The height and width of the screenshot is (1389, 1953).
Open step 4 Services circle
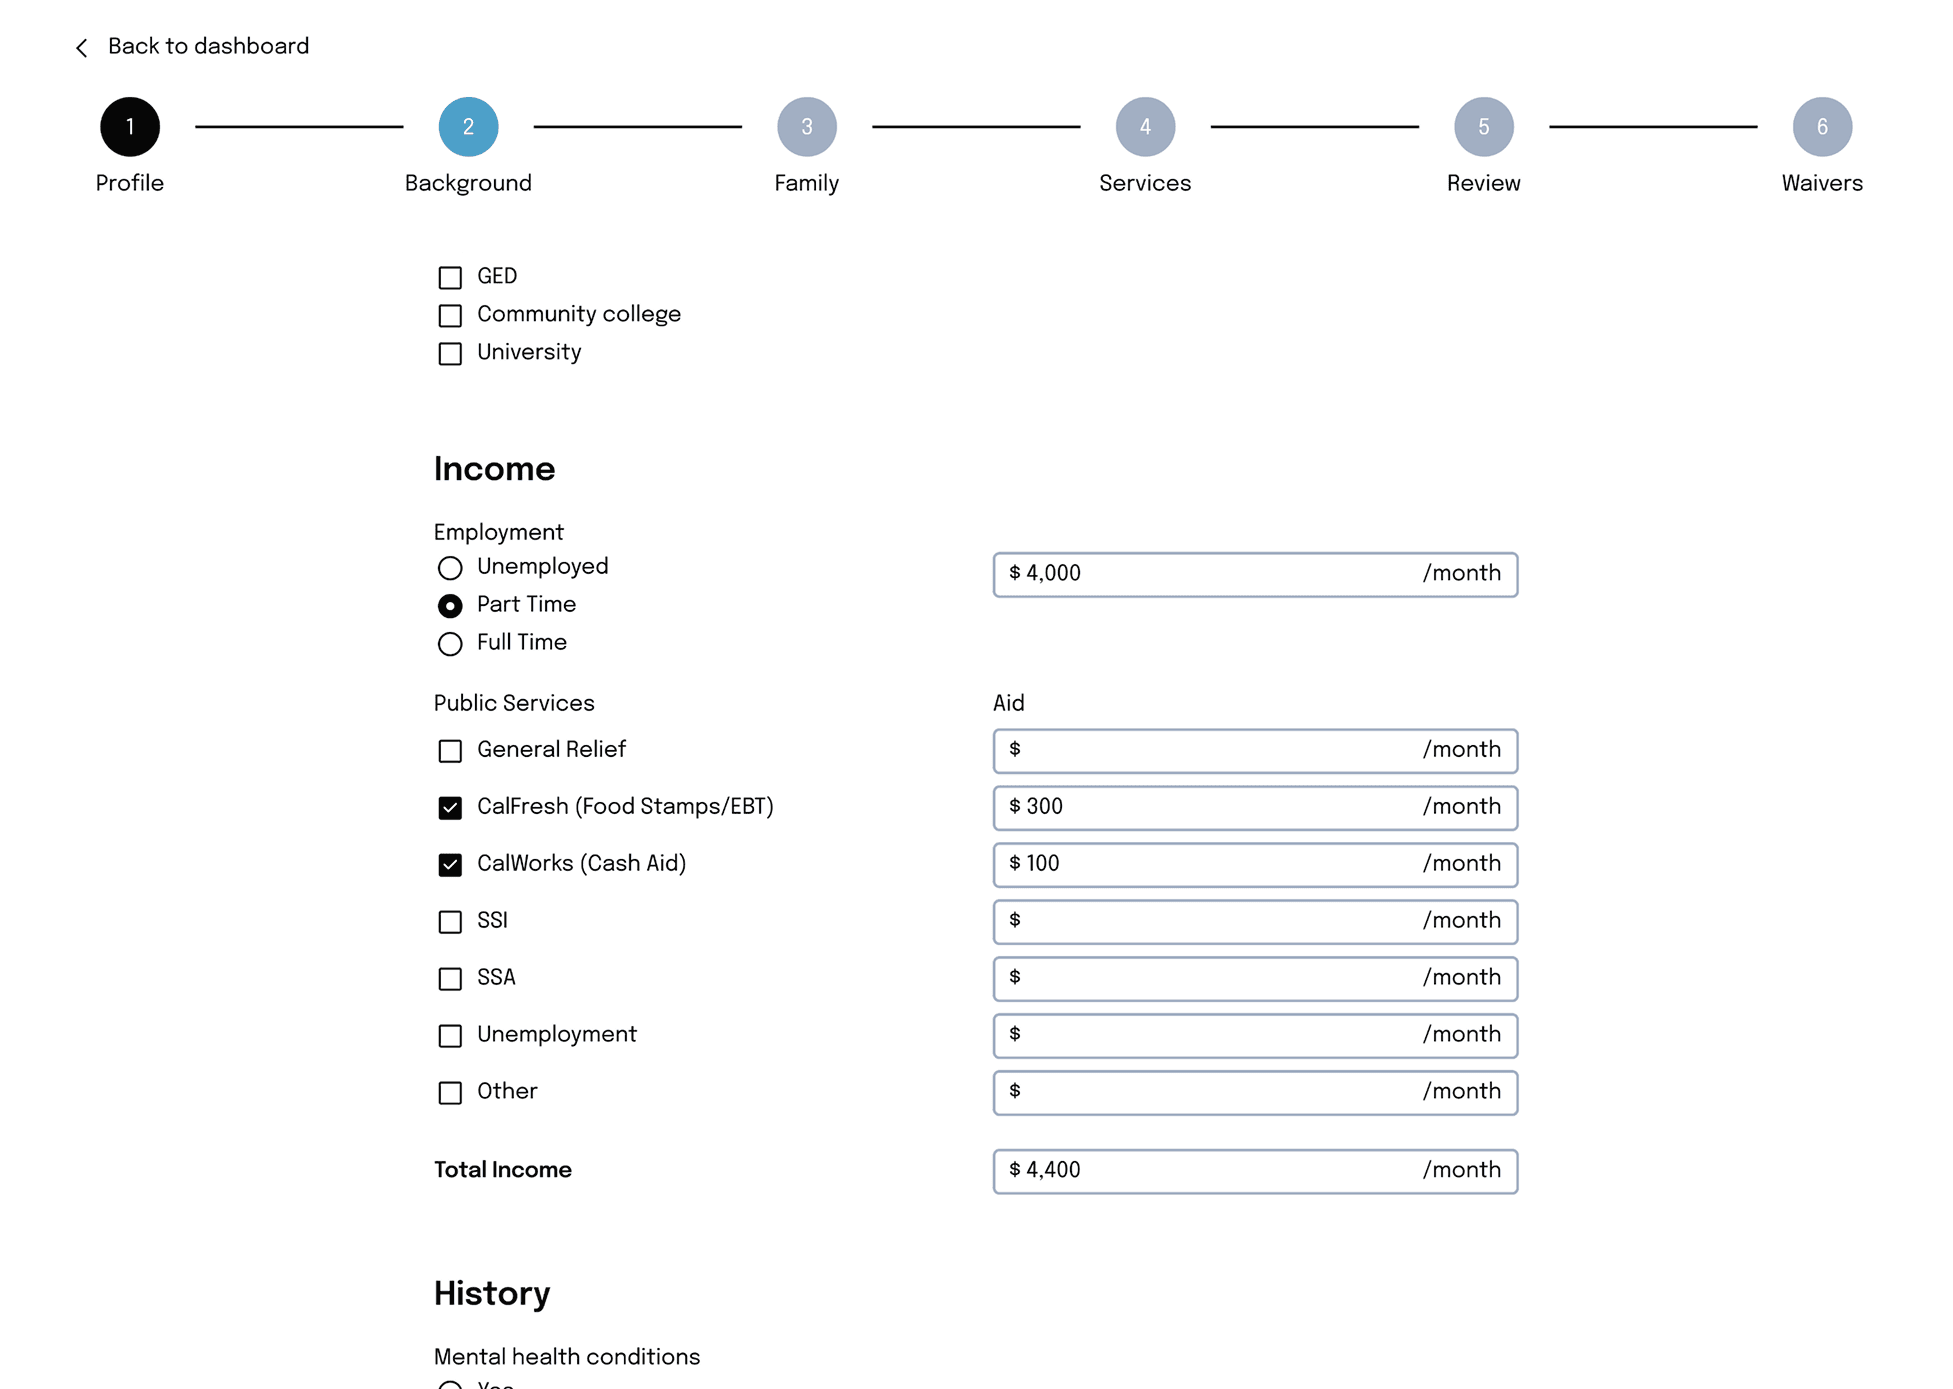point(1145,127)
